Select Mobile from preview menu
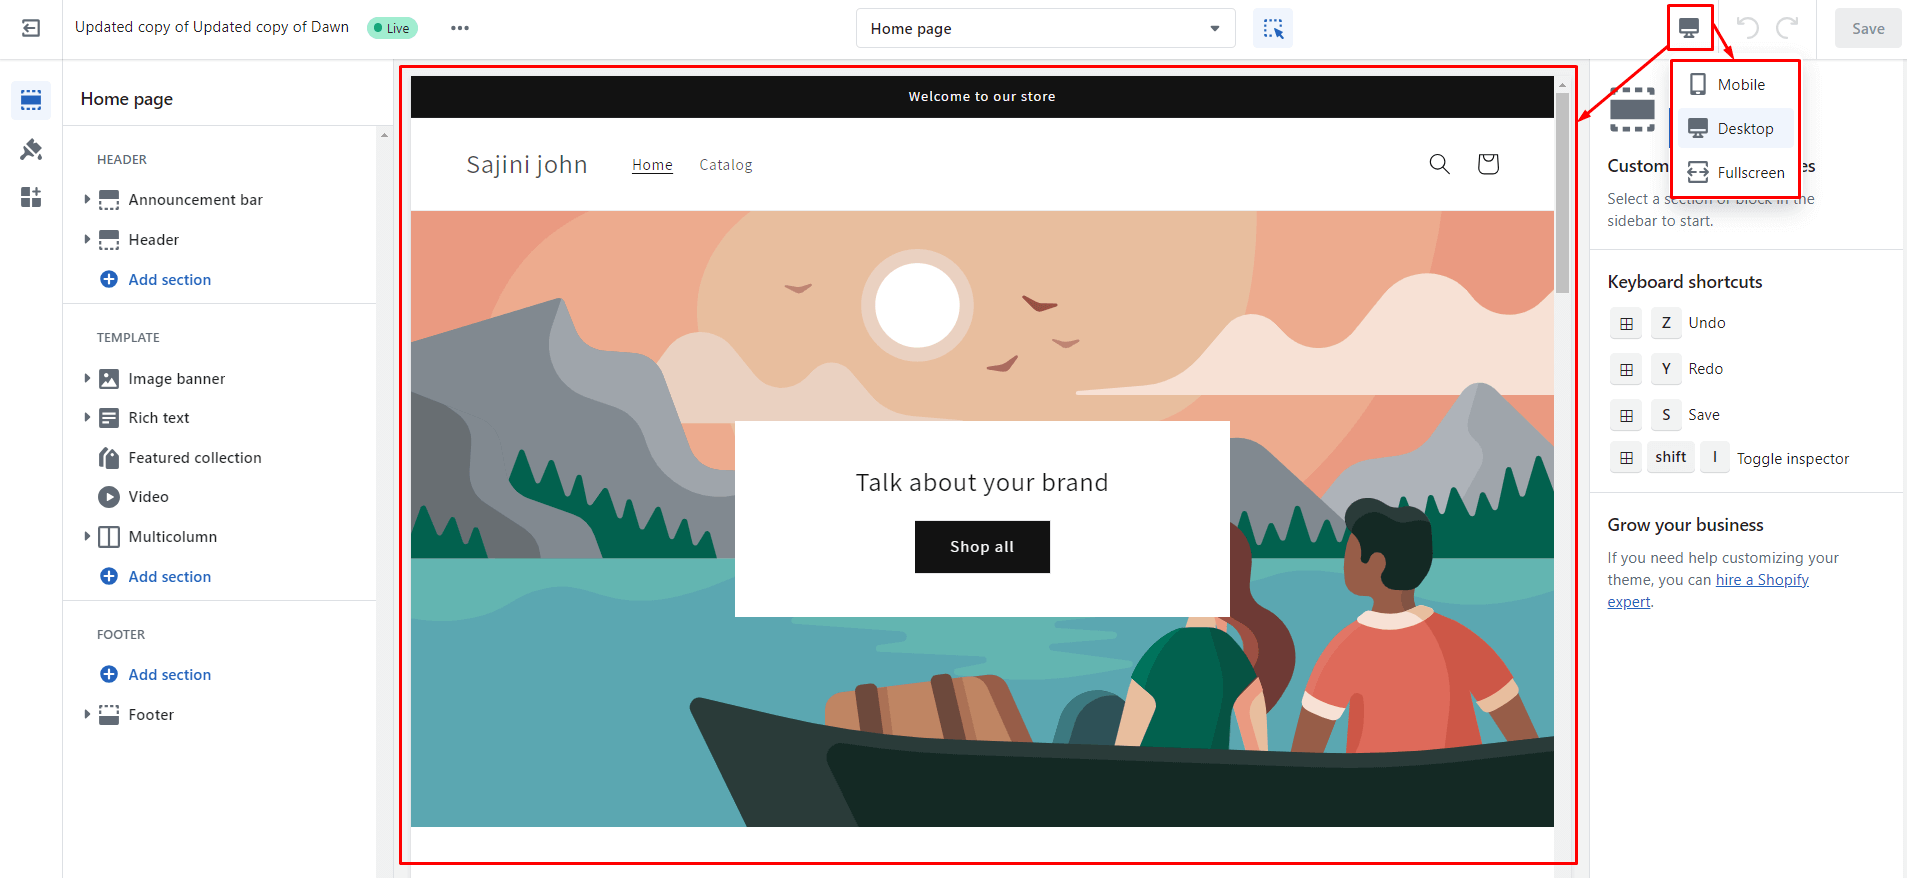This screenshot has width=1907, height=878. pyautogui.click(x=1740, y=85)
